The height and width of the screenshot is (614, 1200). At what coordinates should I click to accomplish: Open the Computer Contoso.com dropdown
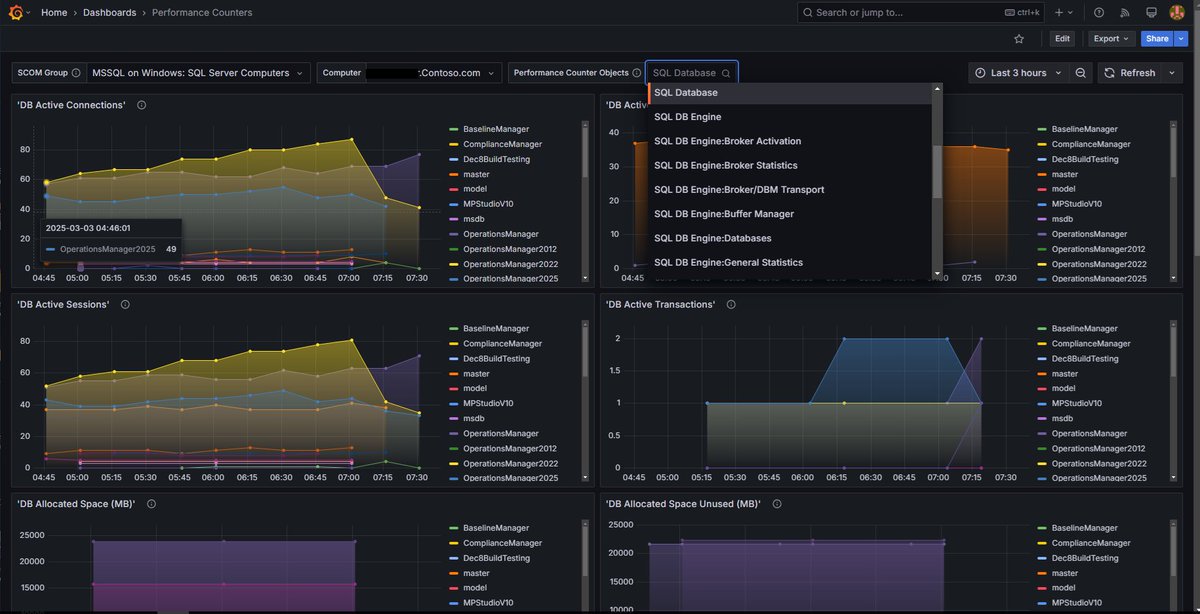click(x=433, y=73)
